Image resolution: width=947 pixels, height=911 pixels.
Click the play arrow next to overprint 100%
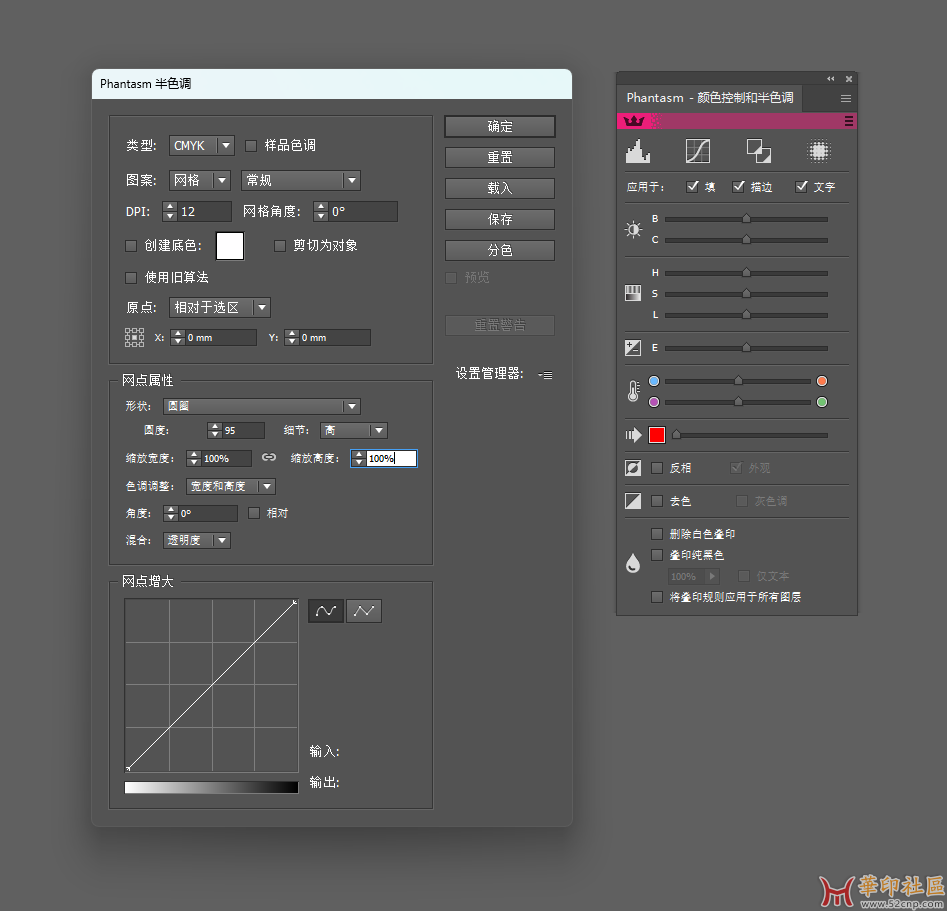tap(711, 576)
